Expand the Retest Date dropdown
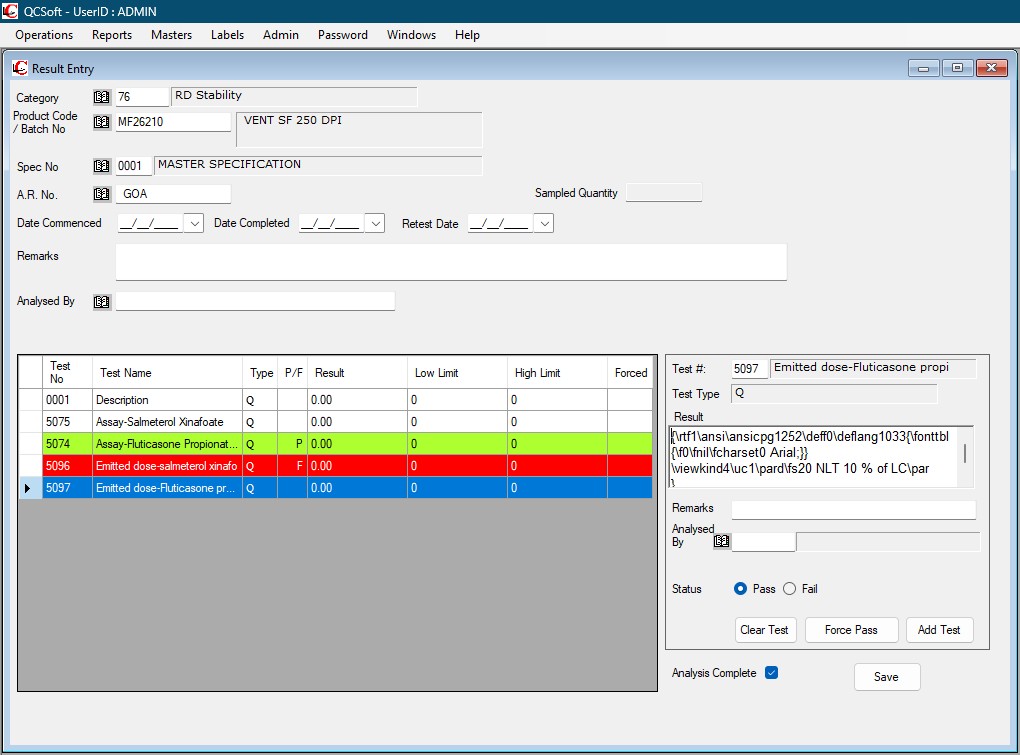The height and width of the screenshot is (755, 1020). 544,224
